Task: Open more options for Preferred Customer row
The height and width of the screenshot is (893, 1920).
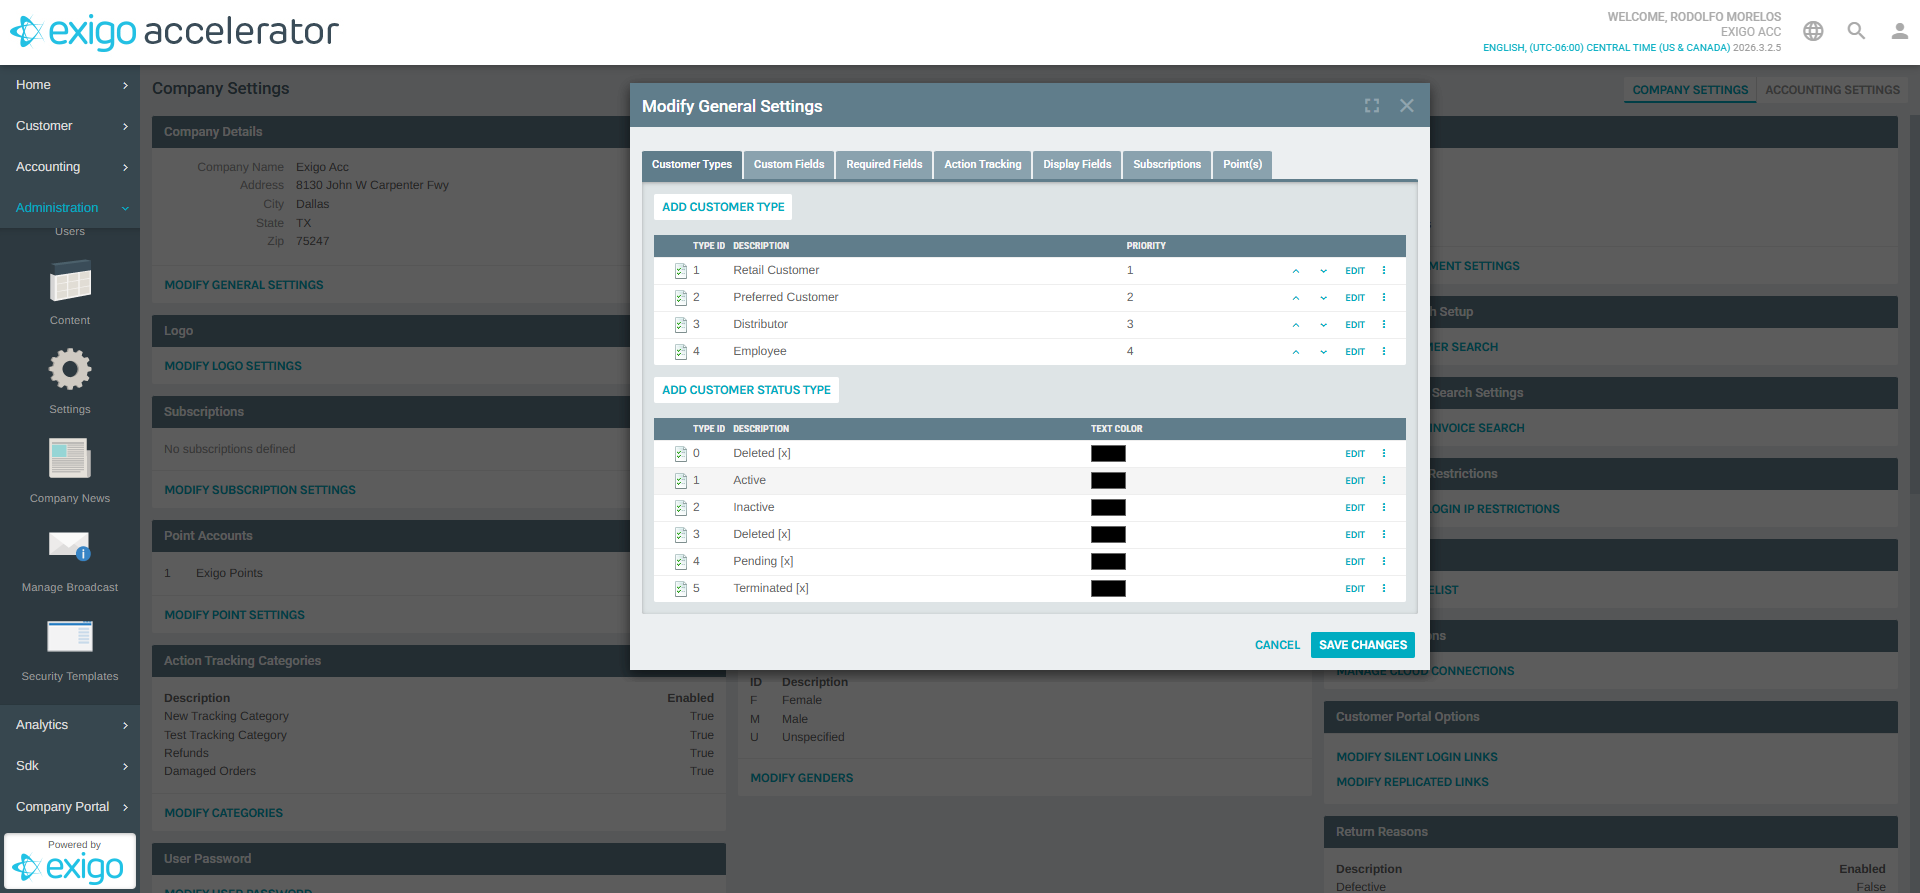Action: pos(1384,298)
